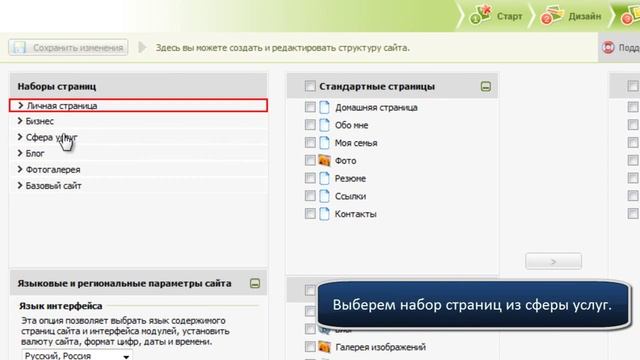Check the Обо мне checkbox
This screenshot has width=640, height=360.
click(310, 125)
